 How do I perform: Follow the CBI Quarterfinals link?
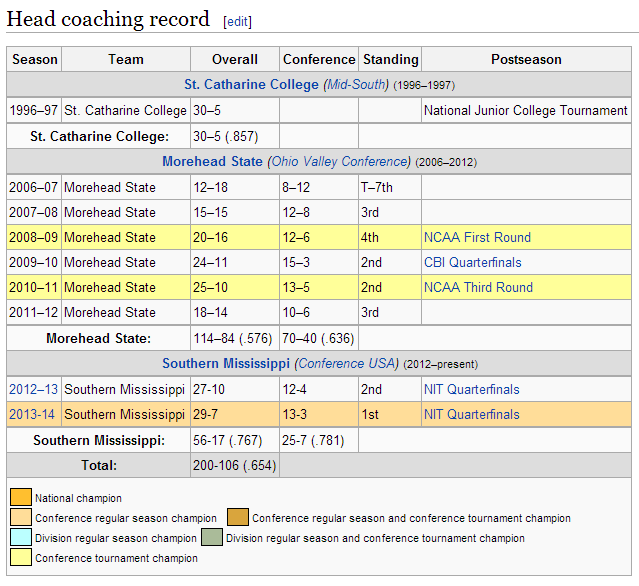point(473,262)
